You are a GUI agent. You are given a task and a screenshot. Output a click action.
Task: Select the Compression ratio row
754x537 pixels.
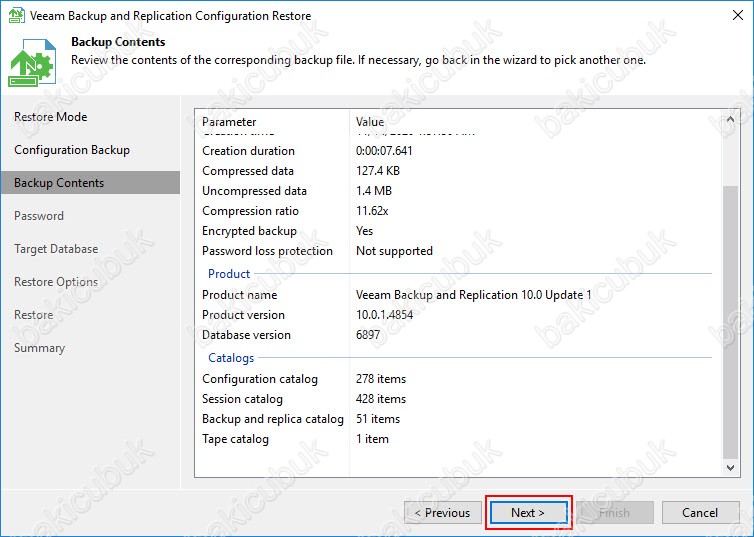(457, 211)
